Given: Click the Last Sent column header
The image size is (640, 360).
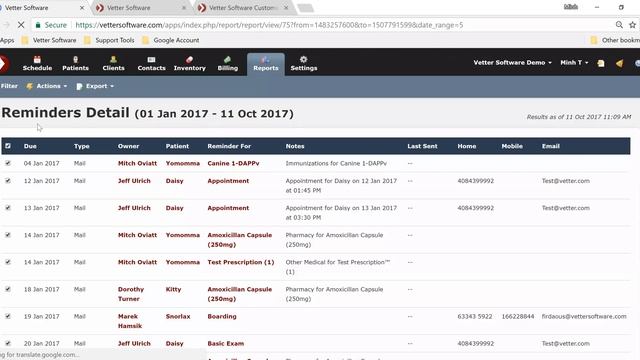Looking at the screenshot, I should tap(422, 146).
